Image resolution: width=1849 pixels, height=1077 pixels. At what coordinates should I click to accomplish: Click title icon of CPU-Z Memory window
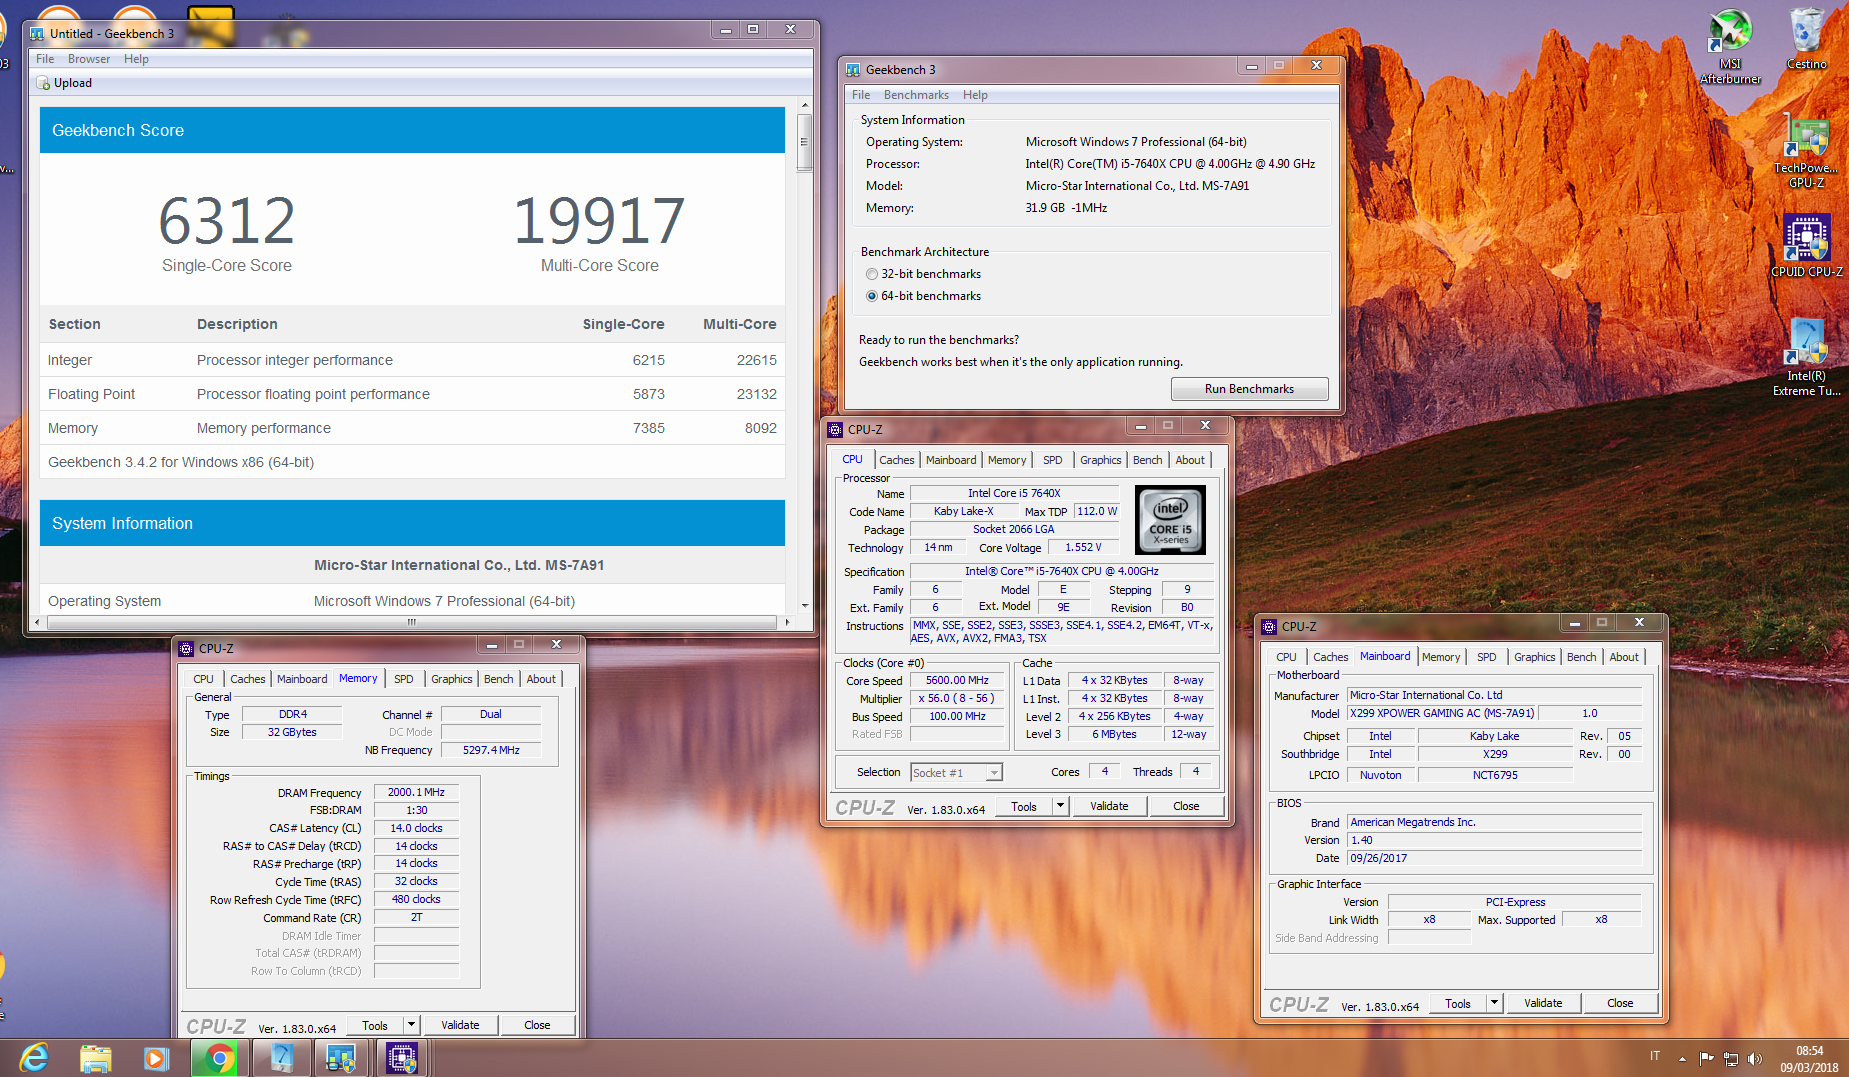click(186, 648)
